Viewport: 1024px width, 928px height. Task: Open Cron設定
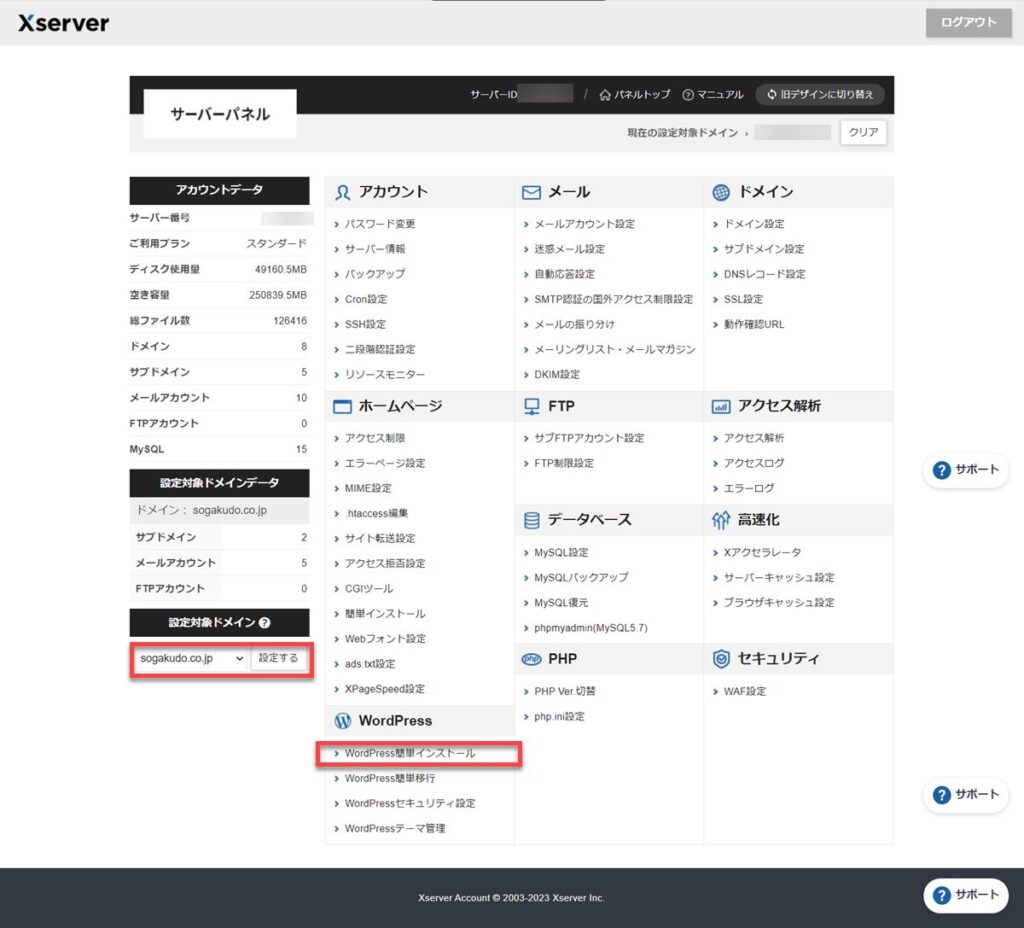tap(366, 299)
